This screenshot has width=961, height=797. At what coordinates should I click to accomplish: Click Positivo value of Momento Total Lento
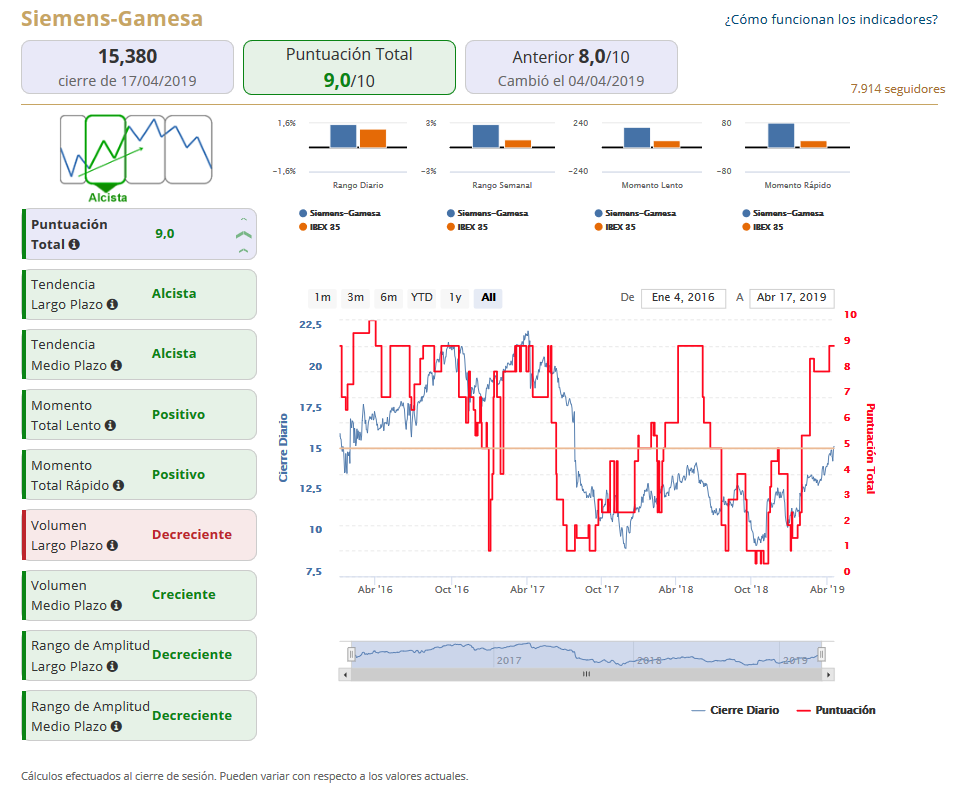(178, 414)
